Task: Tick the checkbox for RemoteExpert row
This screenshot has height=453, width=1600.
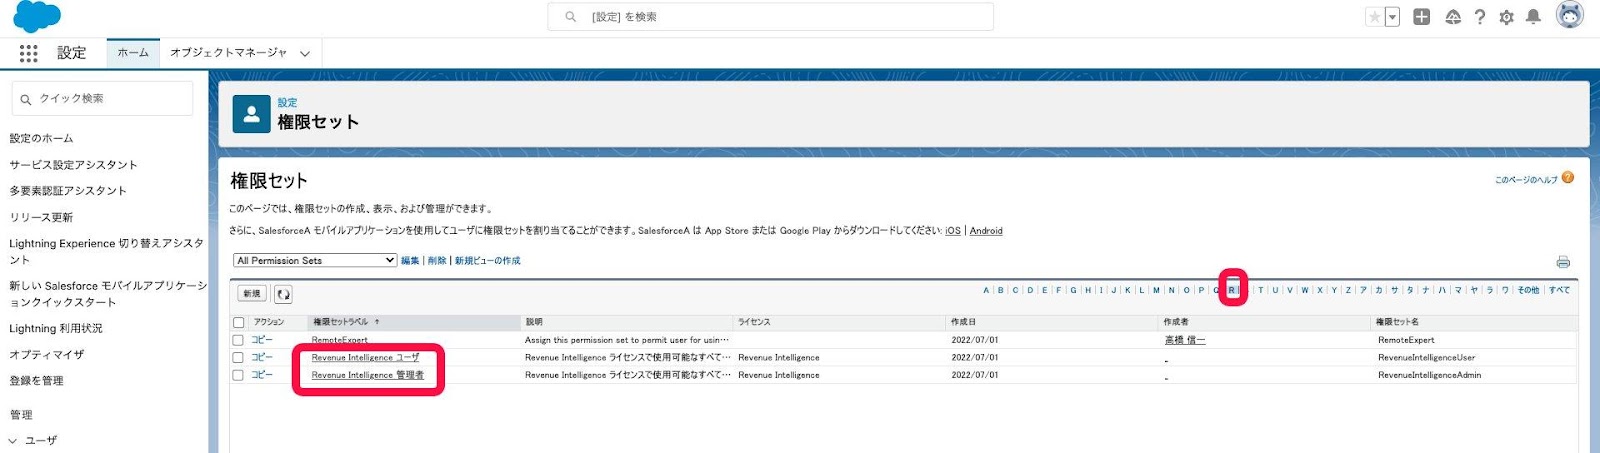Action: click(x=238, y=340)
